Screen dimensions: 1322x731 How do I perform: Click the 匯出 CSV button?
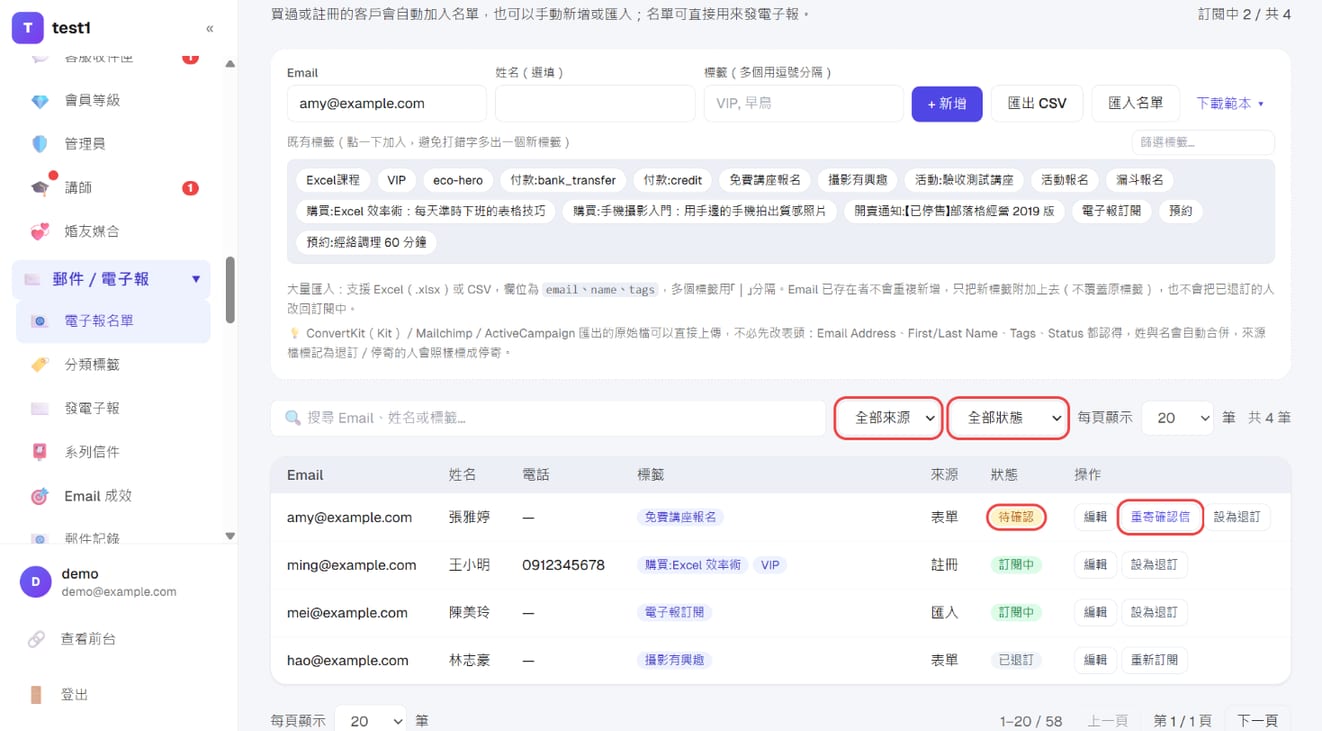(x=1037, y=104)
